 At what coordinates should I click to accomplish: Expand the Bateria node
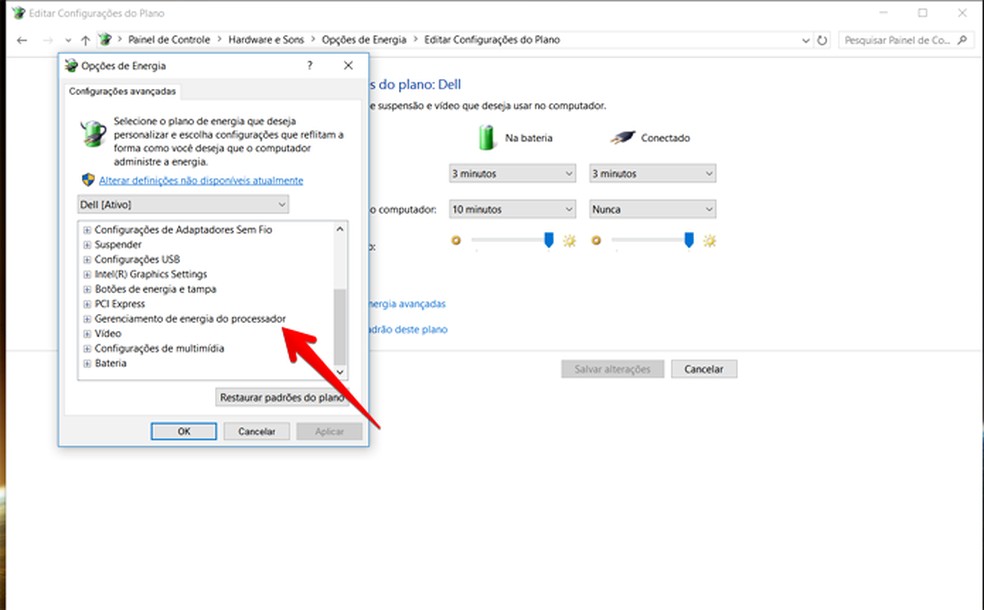[x=87, y=363]
